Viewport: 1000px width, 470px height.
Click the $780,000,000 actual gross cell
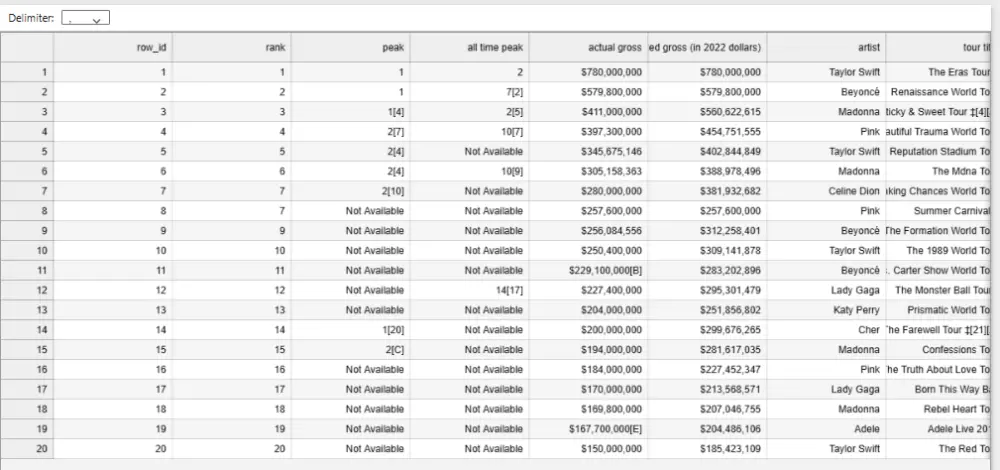[x=588, y=72]
